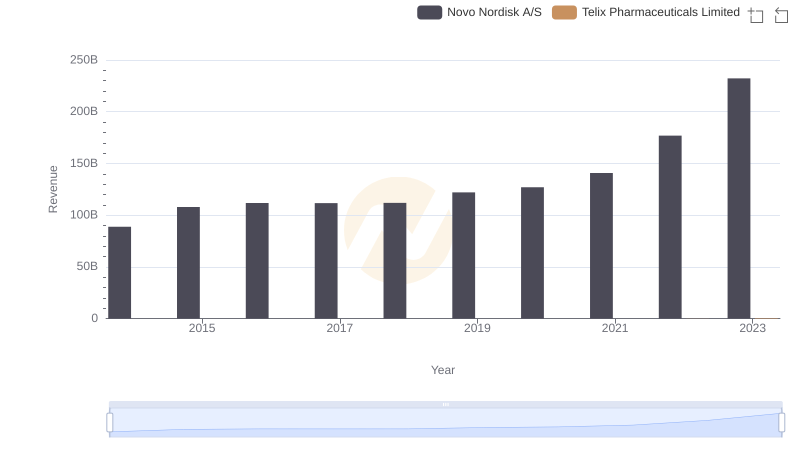Click the 2015 x-axis label
Image resolution: width=800 pixels, height=461 pixels.
[202, 328]
